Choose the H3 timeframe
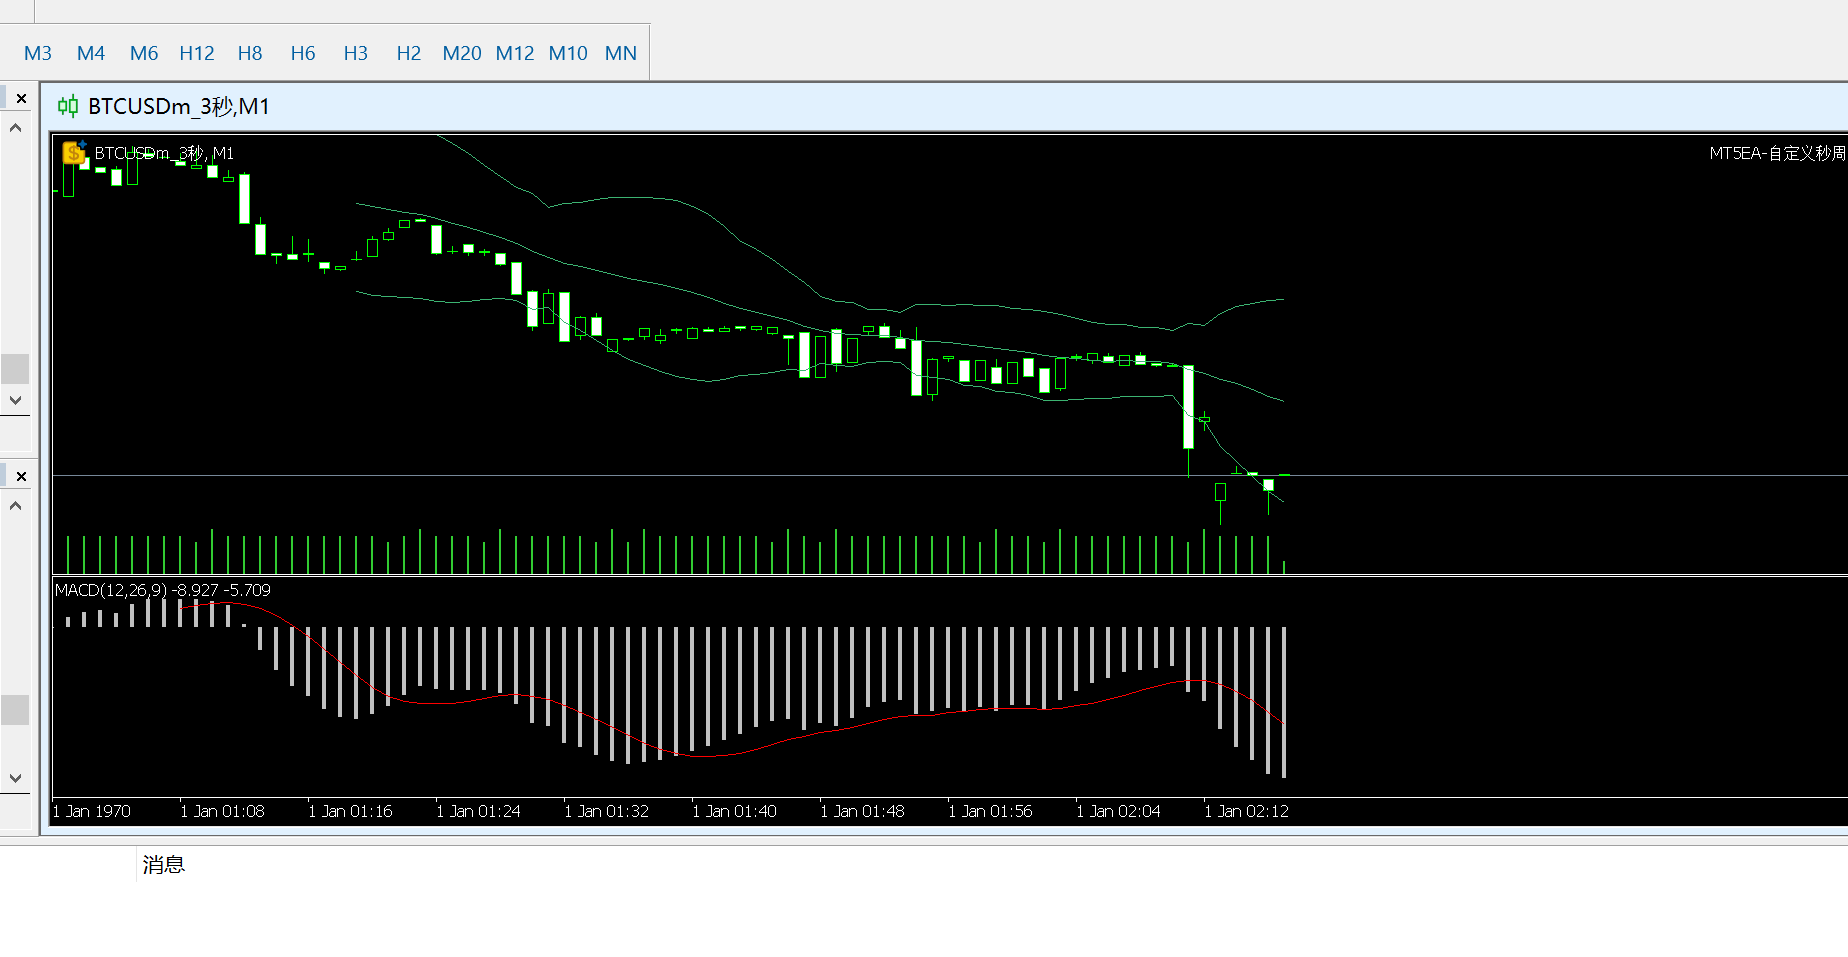 356,53
